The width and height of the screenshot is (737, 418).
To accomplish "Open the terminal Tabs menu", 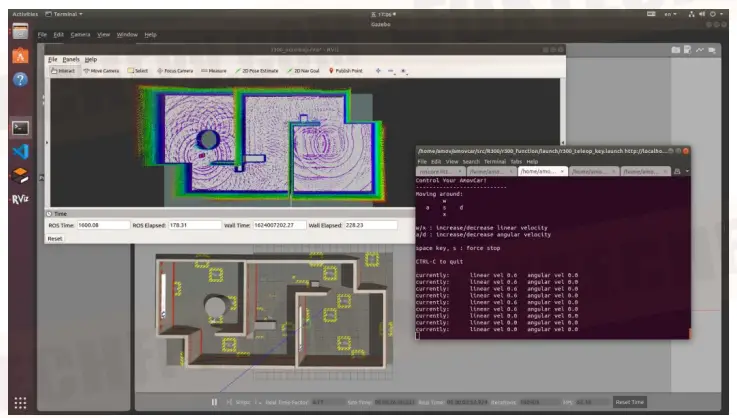I will [x=516, y=161].
